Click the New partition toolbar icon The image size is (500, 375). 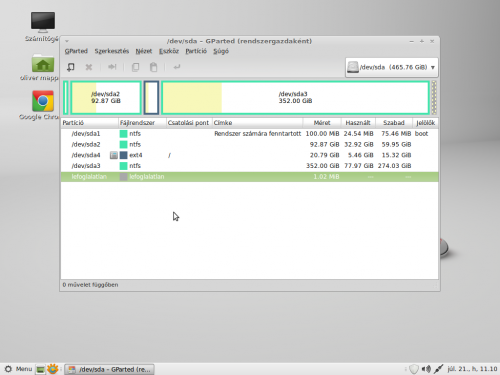click(71, 67)
